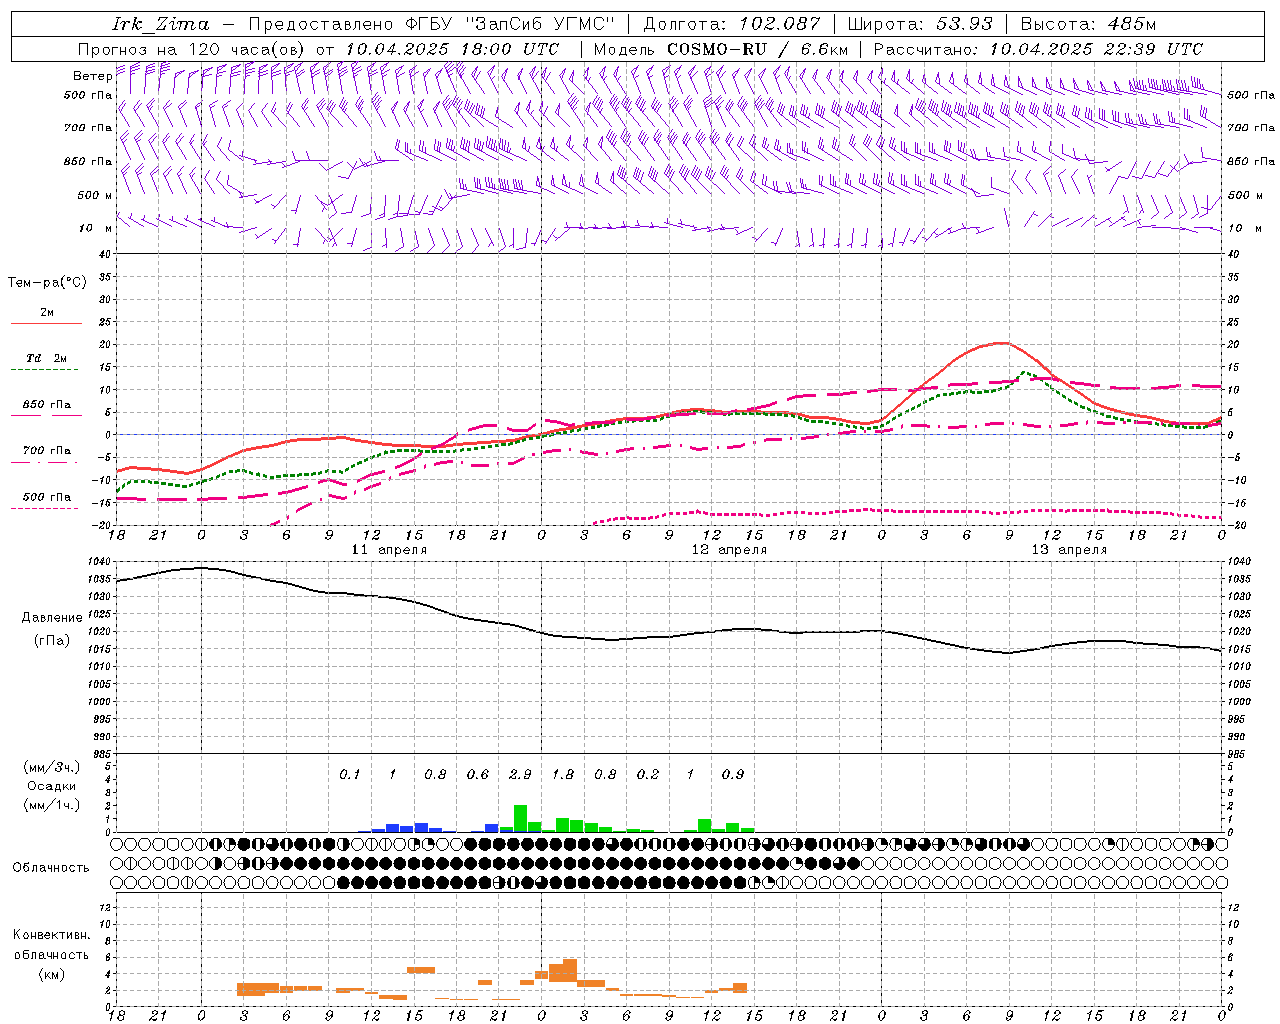Click the "Конвективн." convective cloud label
Screen dimensions: 1280x1024
pyautogui.click(x=51, y=935)
